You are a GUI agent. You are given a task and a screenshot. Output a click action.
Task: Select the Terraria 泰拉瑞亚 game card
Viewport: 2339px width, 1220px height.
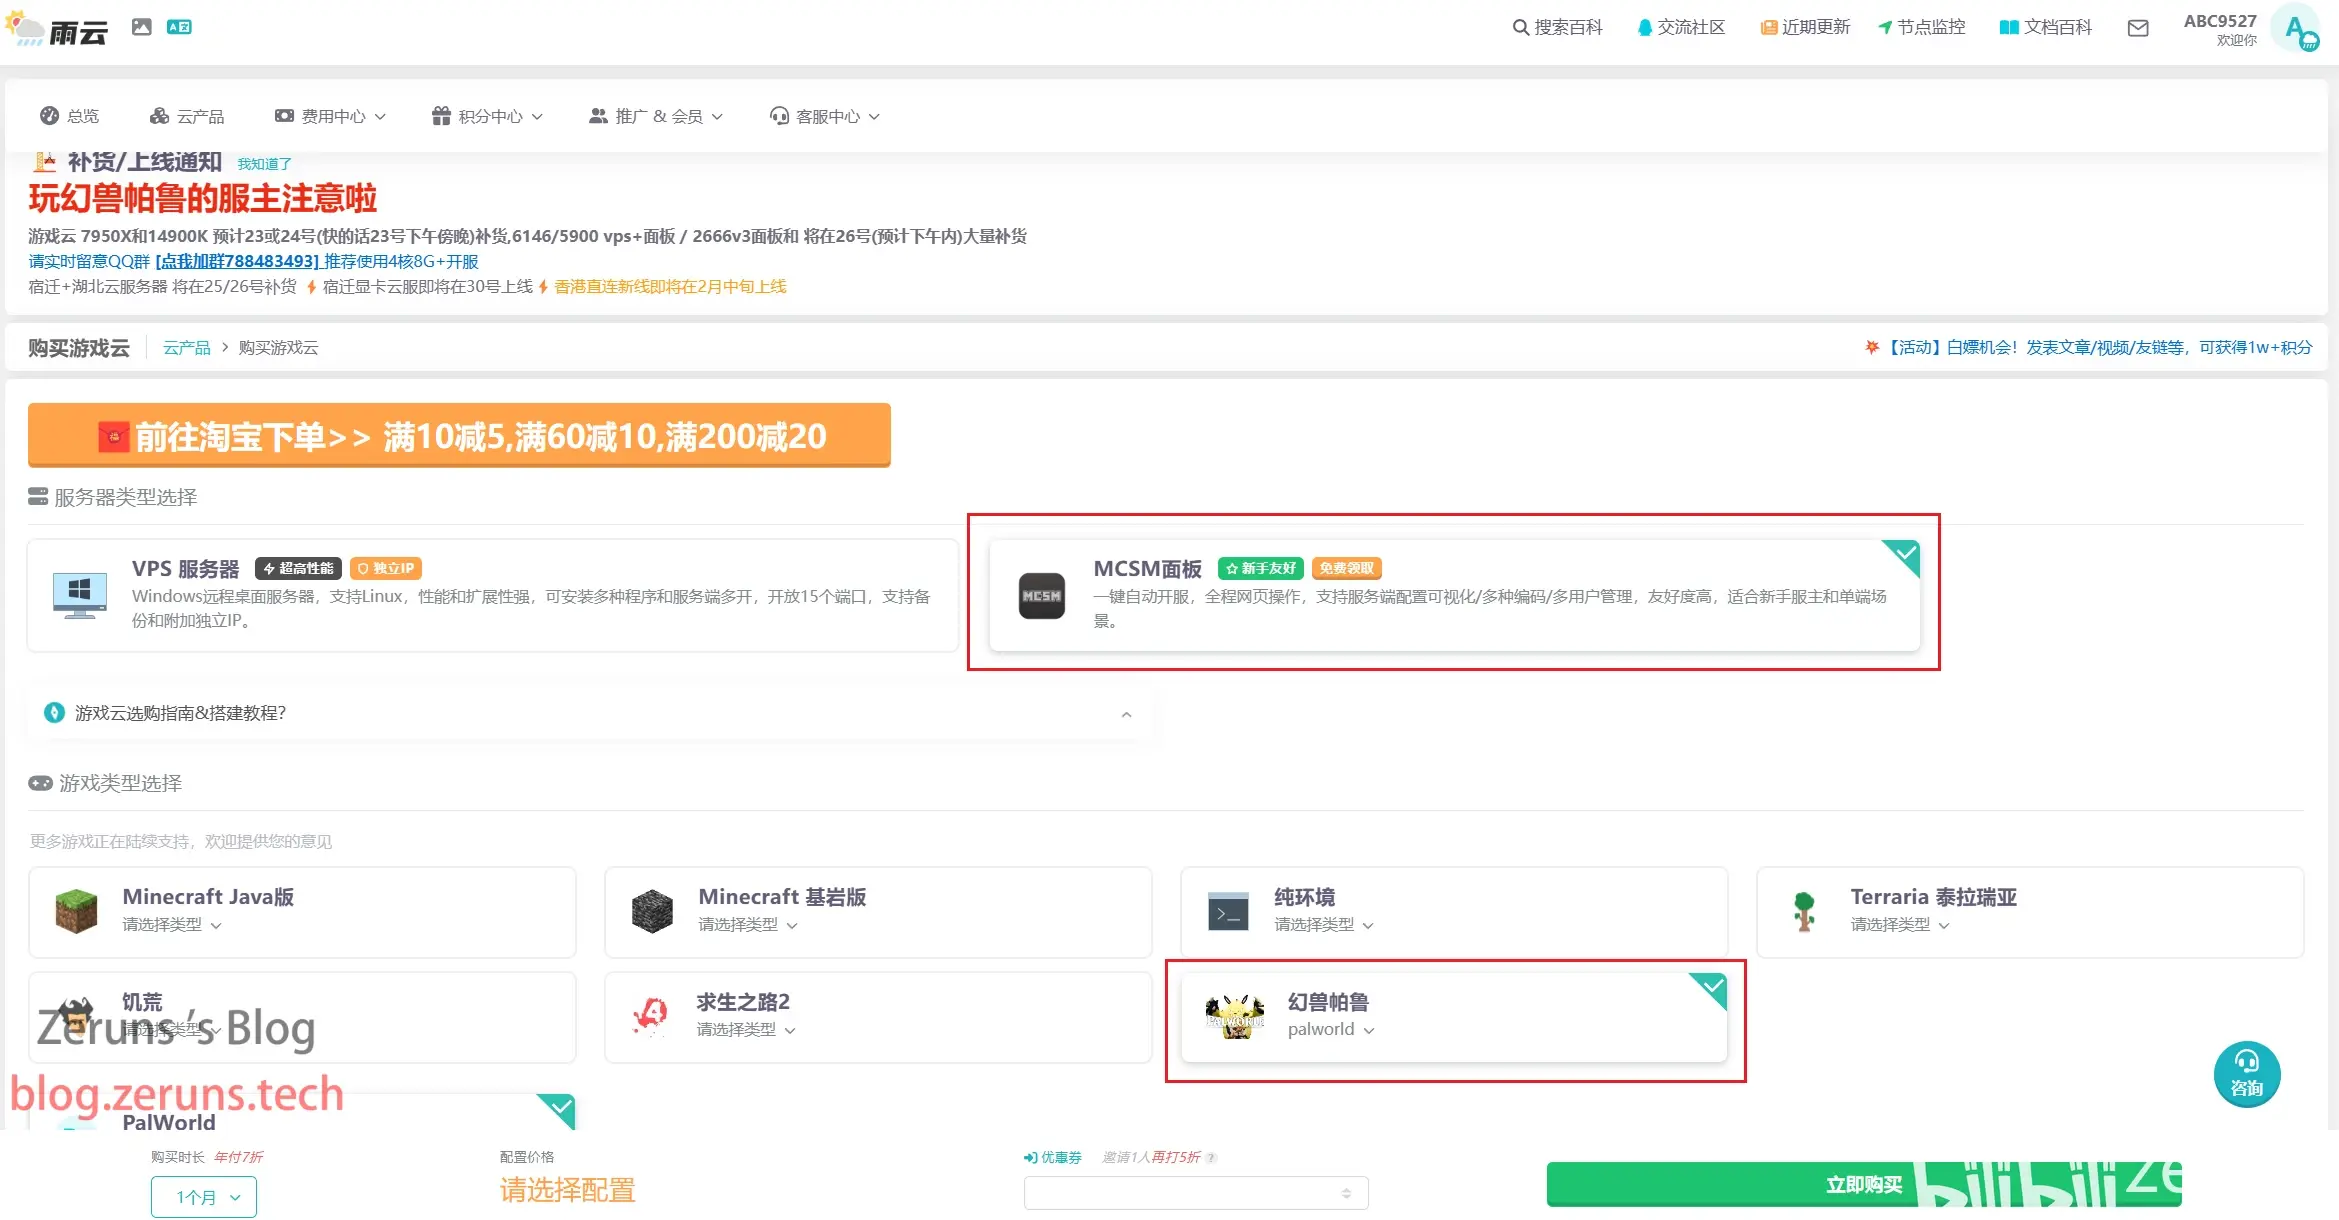(x=2030, y=912)
